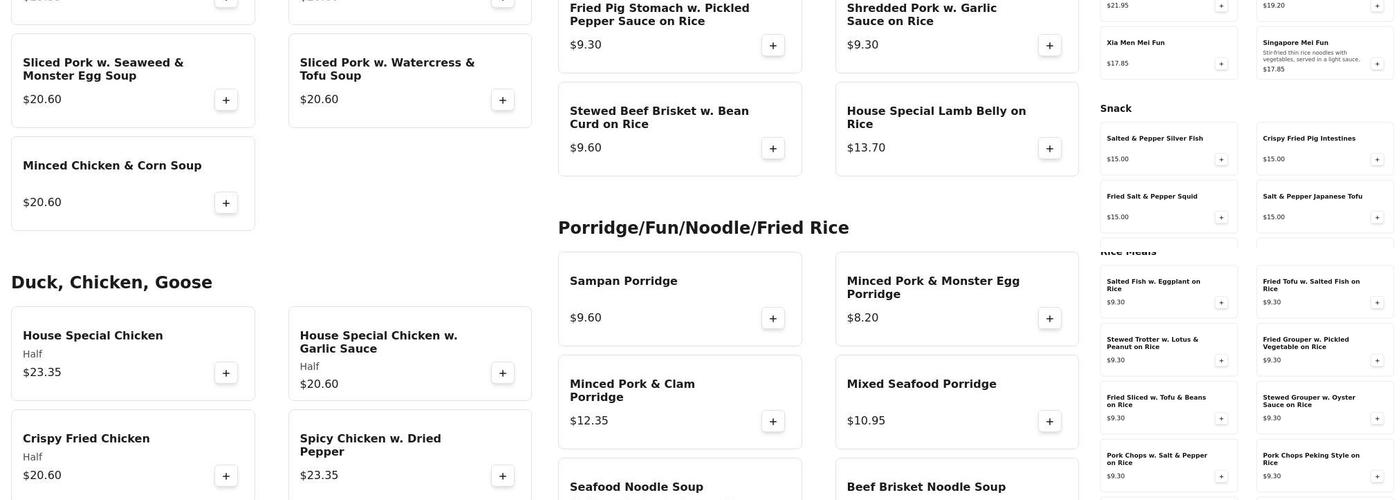Add Sliced Pork w. Watercress & Tofu Soup
Image resolution: width=1400 pixels, height=500 pixels.
tap(503, 100)
